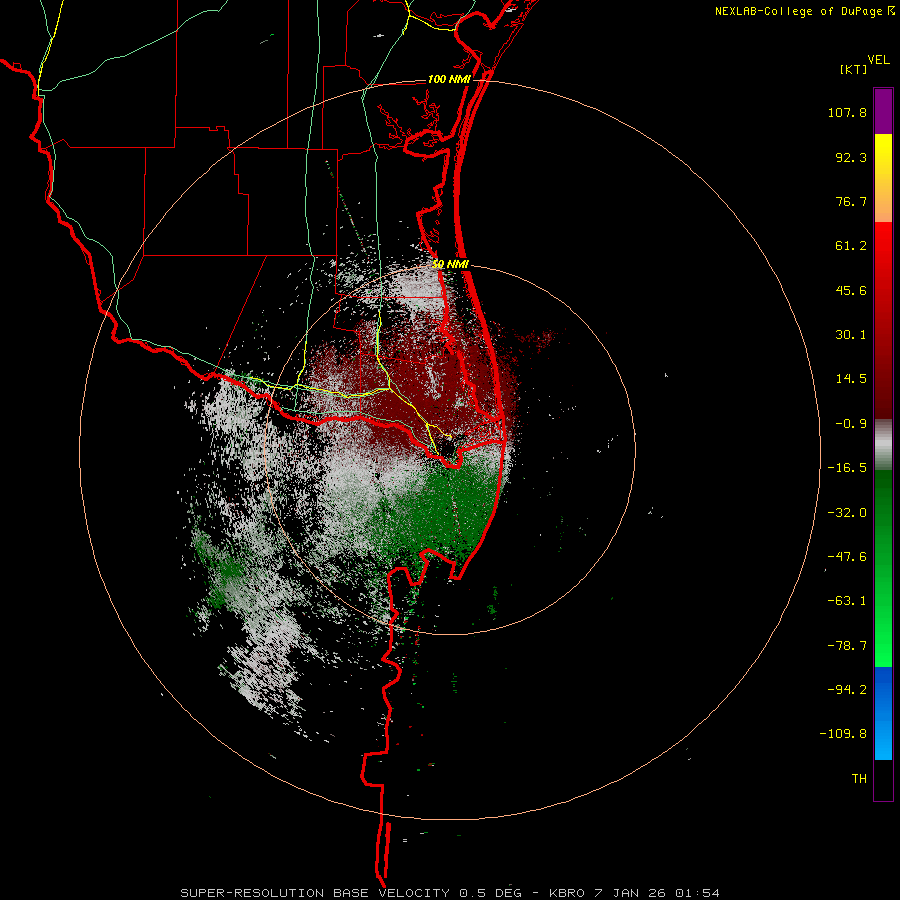Click the -94.2 velocity scale value
900x900 pixels.
(847, 689)
